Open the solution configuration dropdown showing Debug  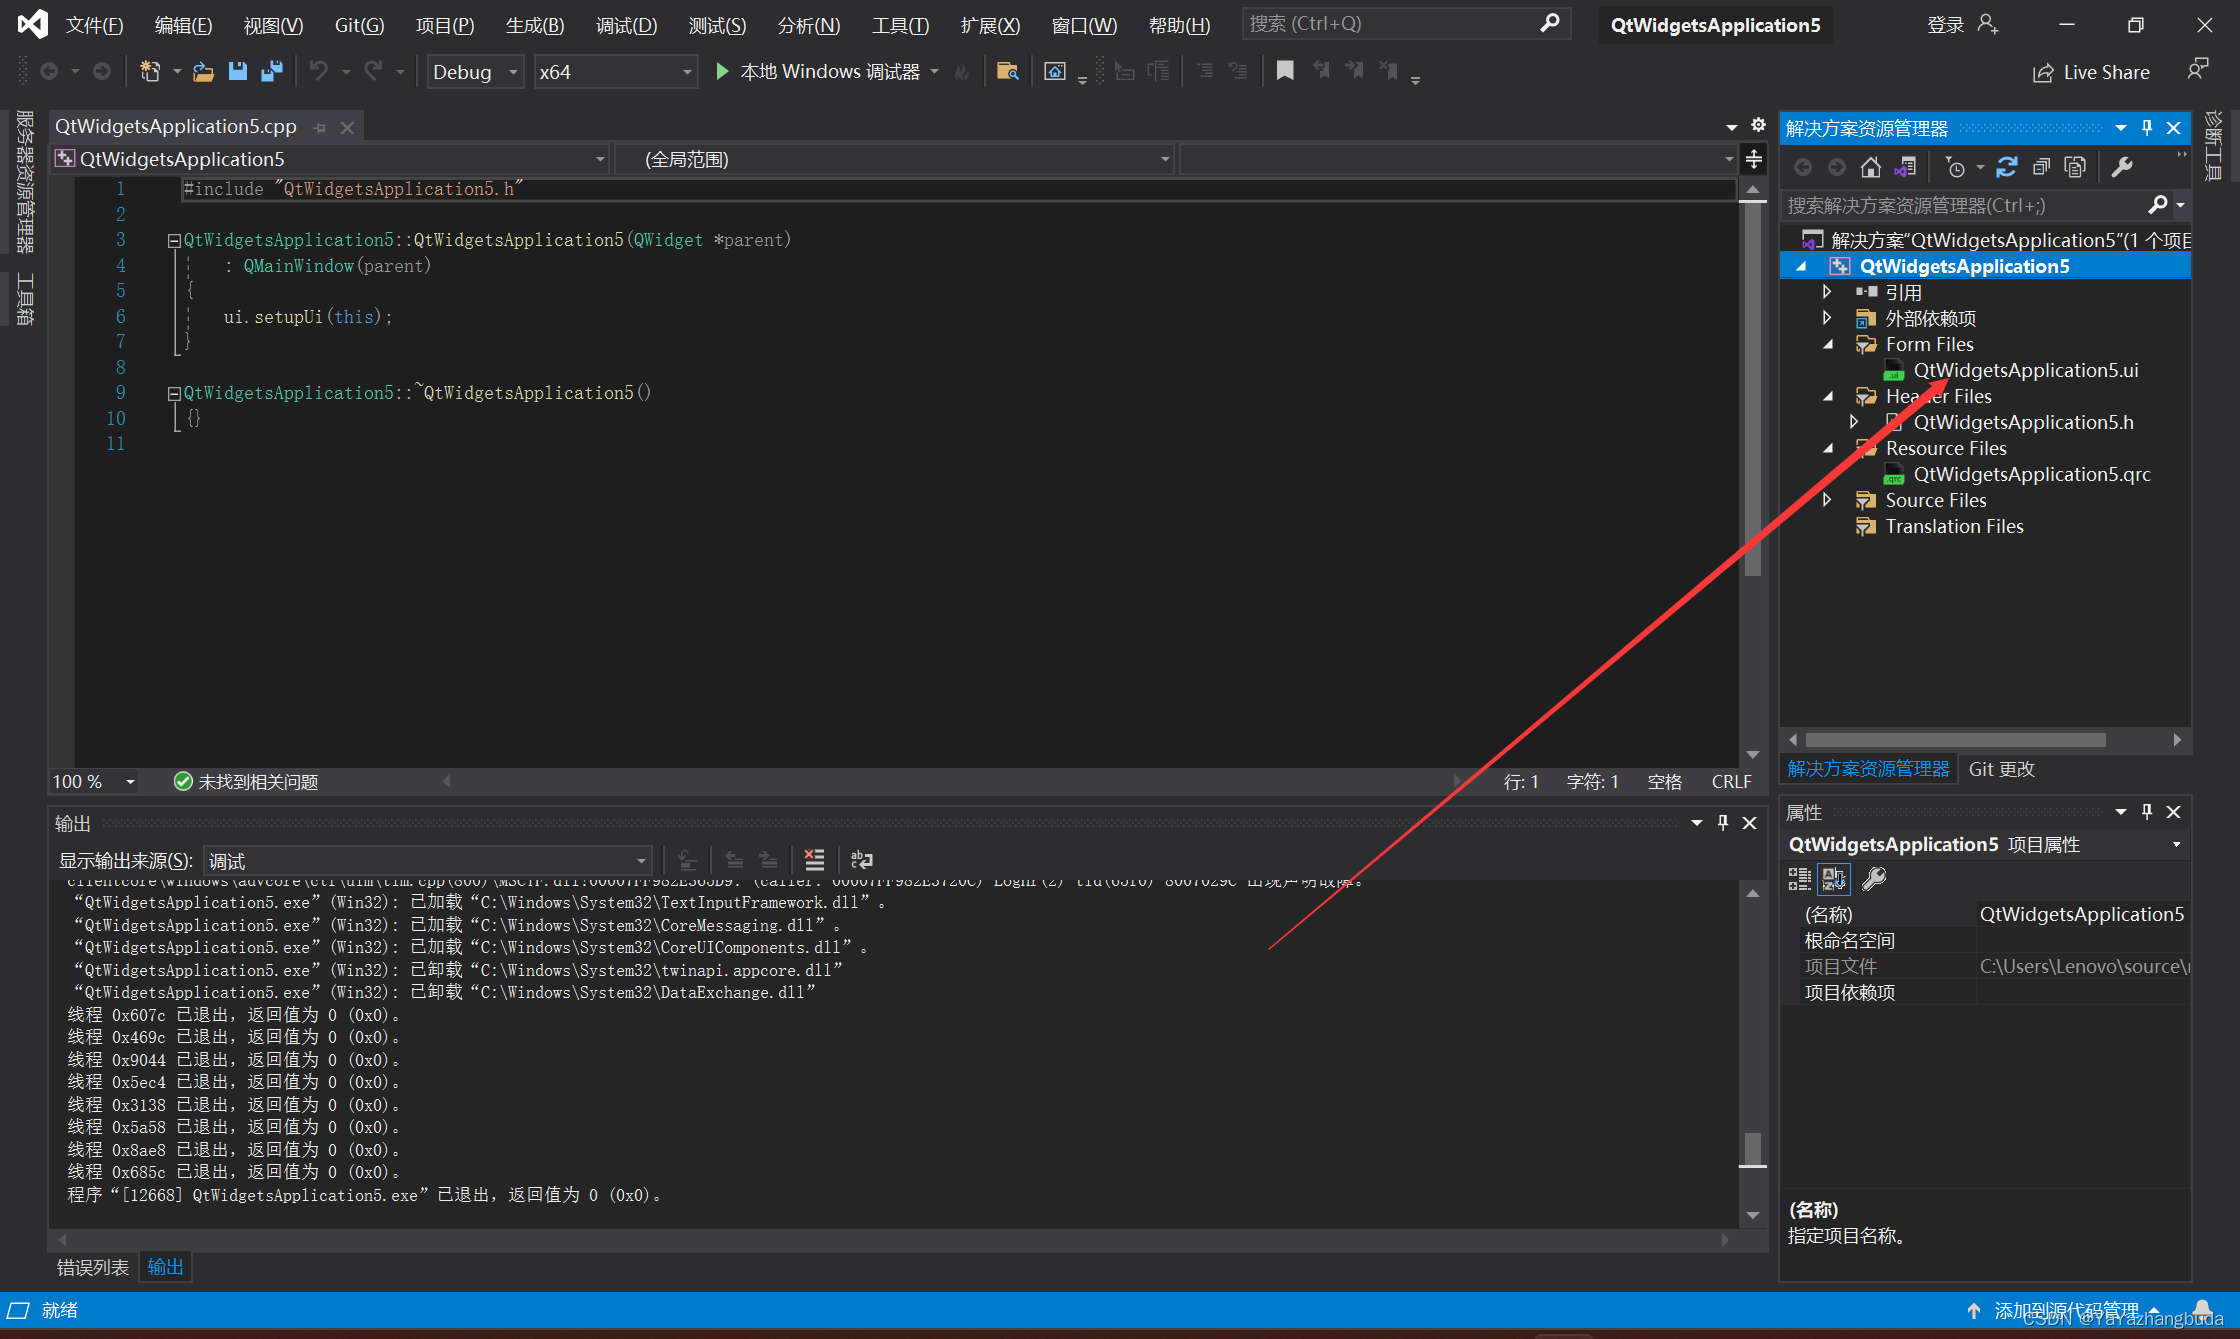[x=475, y=71]
